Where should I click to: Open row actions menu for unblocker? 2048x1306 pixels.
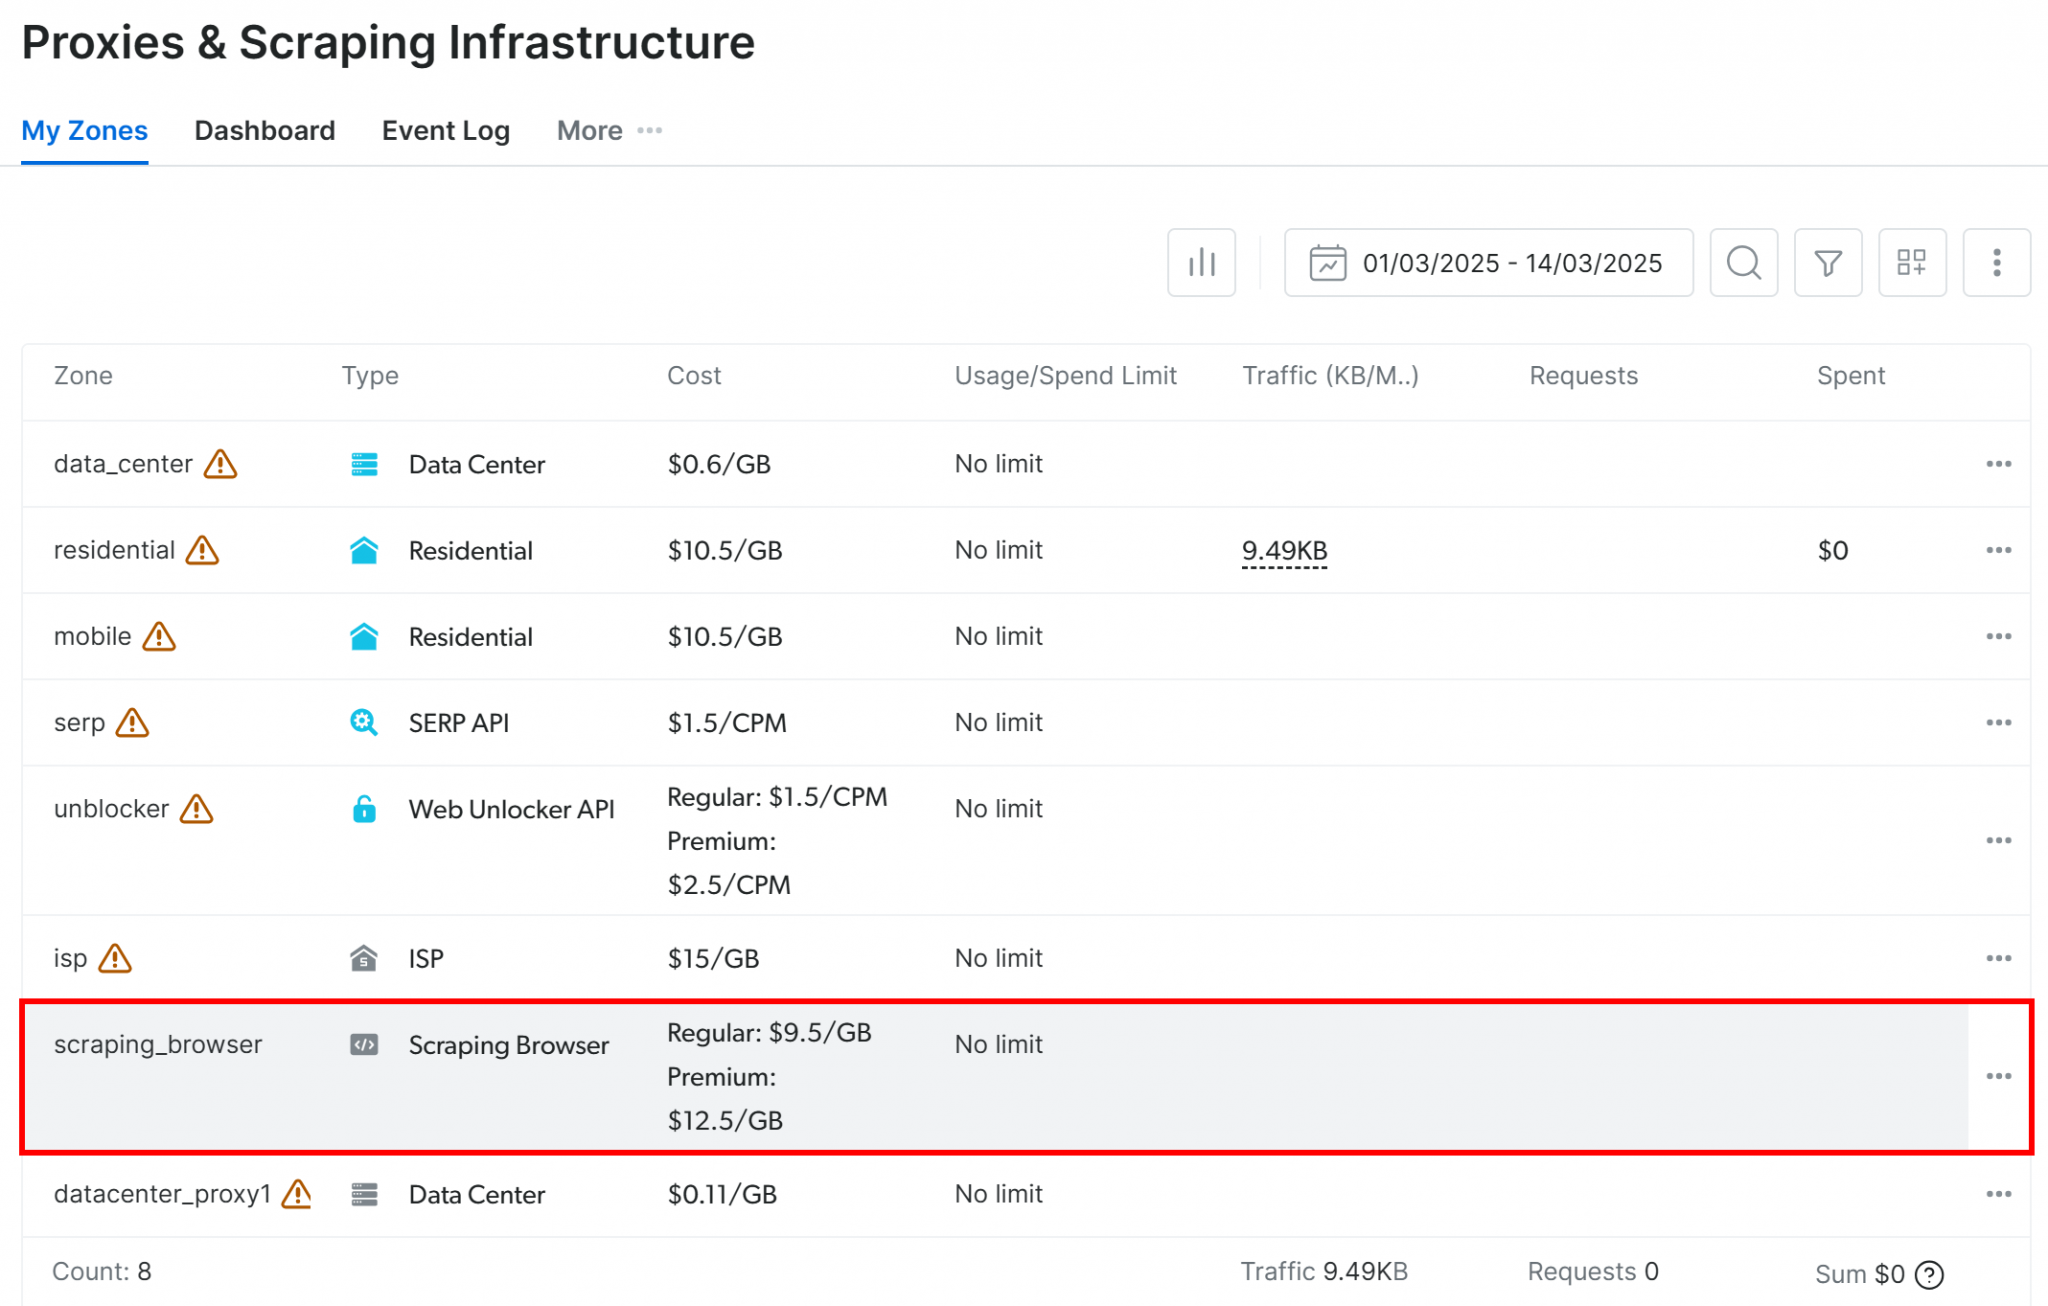click(x=1998, y=841)
